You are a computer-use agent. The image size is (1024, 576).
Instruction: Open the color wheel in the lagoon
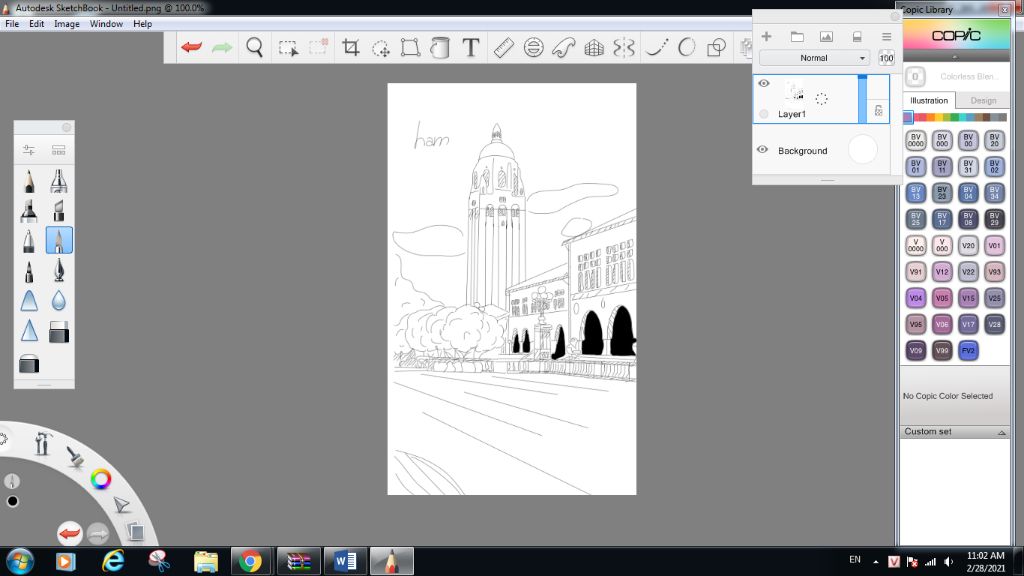[101, 479]
